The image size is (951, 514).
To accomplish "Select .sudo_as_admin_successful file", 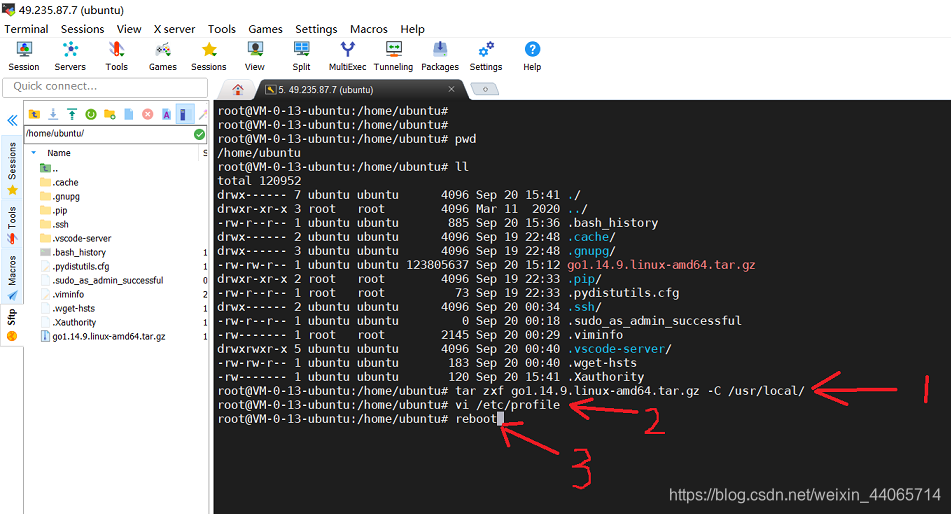I will tap(101, 280).
